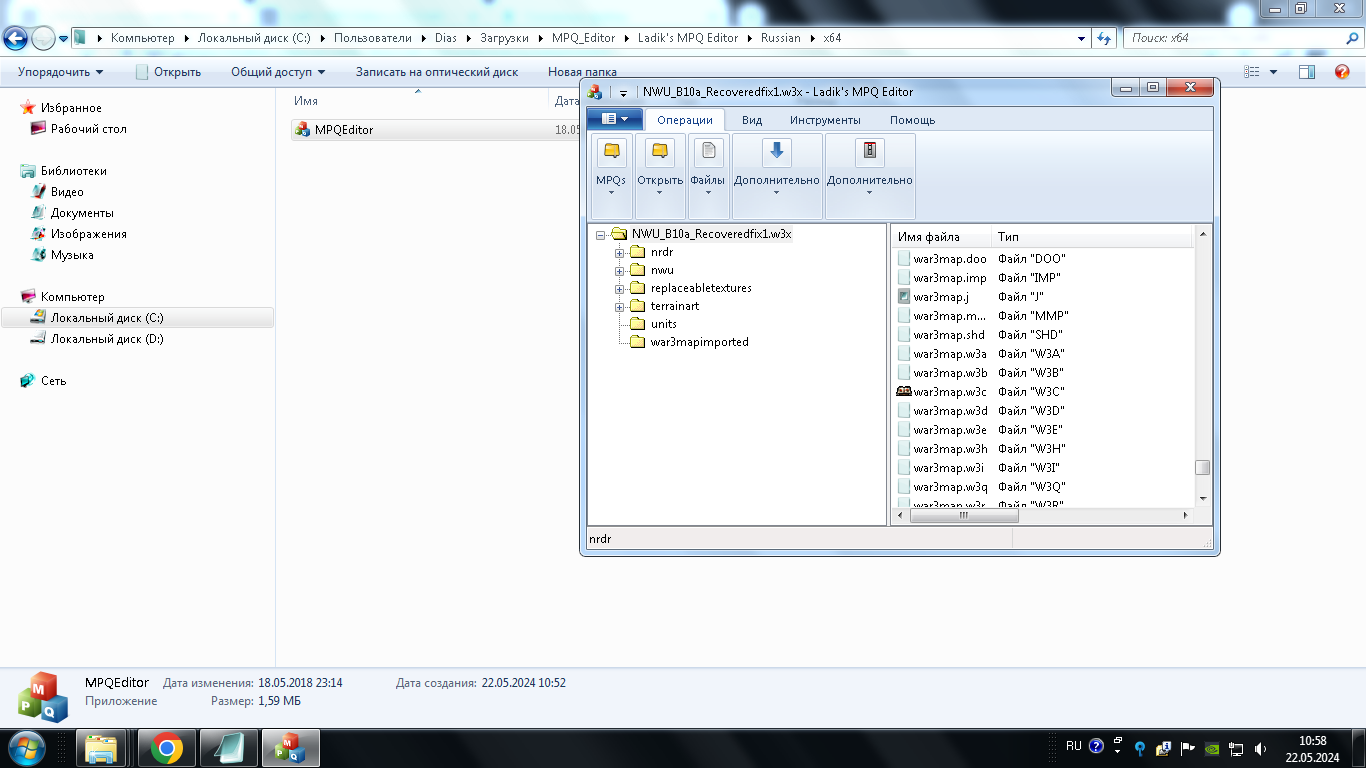The width and height of the screenshot is (1366, 768).
Task: Switch to the Помощь ribbon tab
Action: pos(913,120)
